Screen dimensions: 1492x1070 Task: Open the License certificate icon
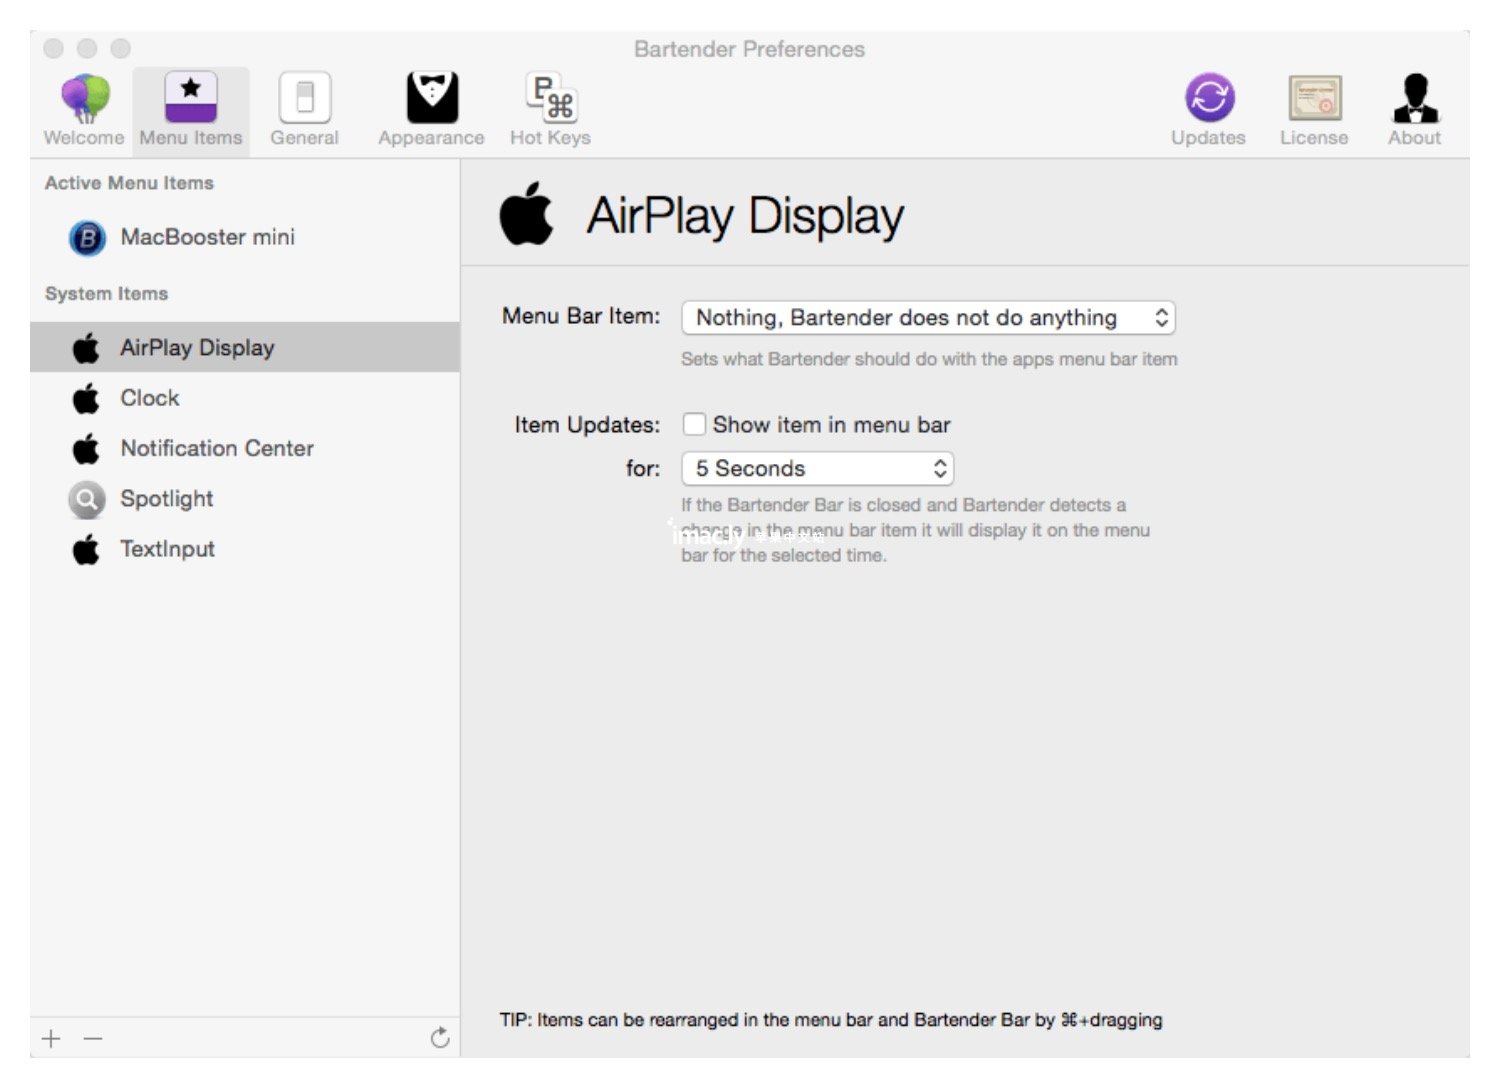(1314, 98)
